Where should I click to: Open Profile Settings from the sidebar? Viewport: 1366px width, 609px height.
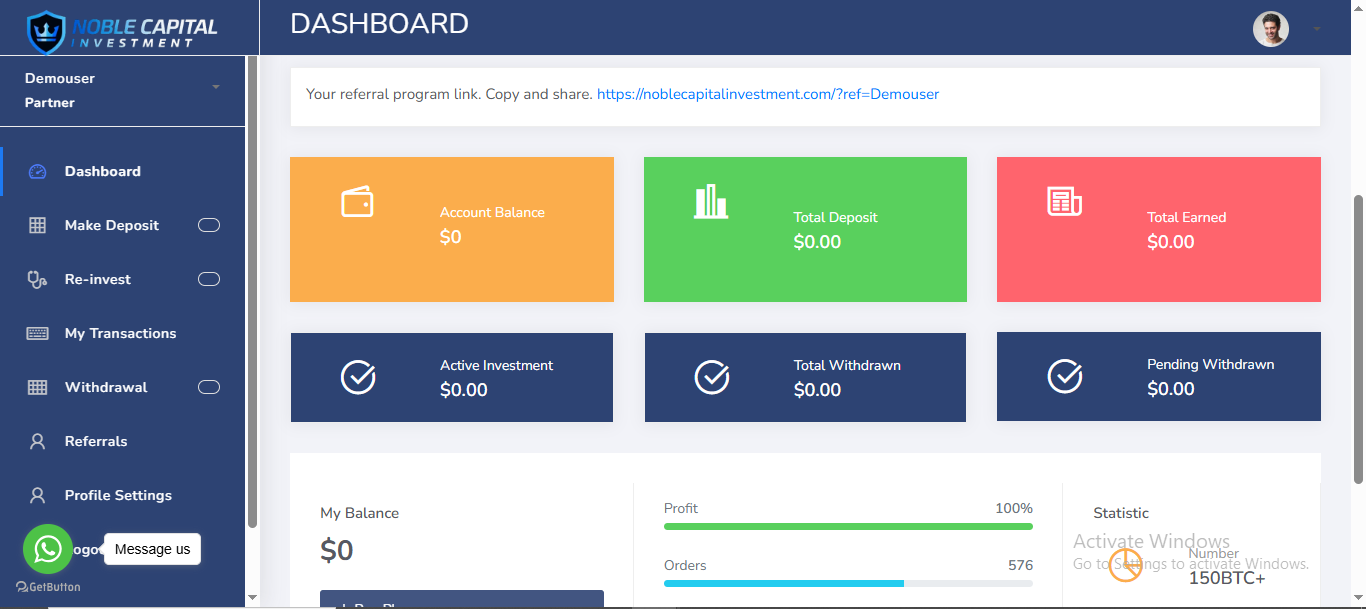pyautogui.click(x=123, y=495)
